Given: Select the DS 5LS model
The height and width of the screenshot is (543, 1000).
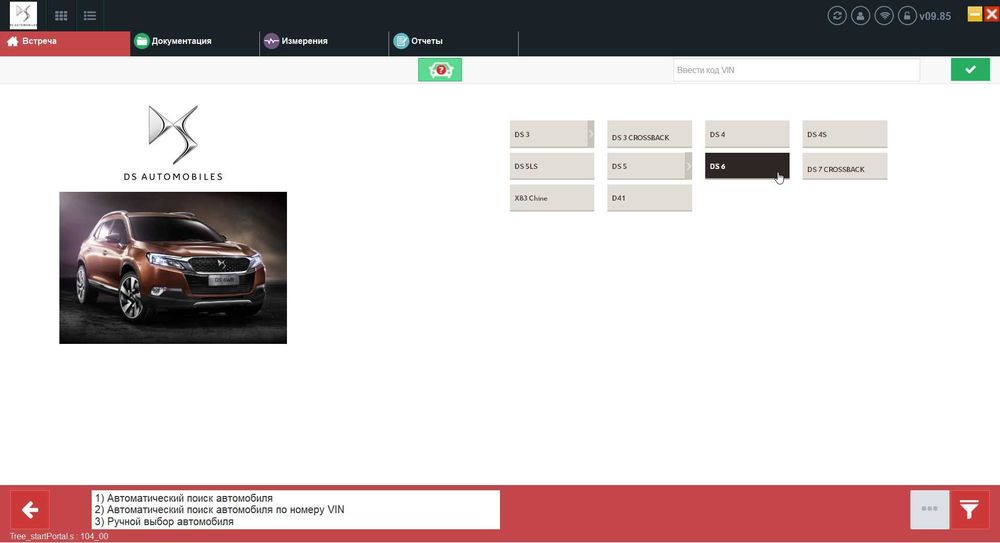Looking at the screenshot, I should click(x=552, y=166).
